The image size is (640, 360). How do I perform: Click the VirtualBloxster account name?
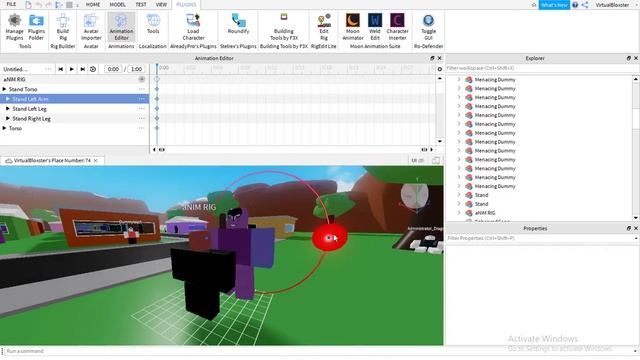tap(612, 5)
